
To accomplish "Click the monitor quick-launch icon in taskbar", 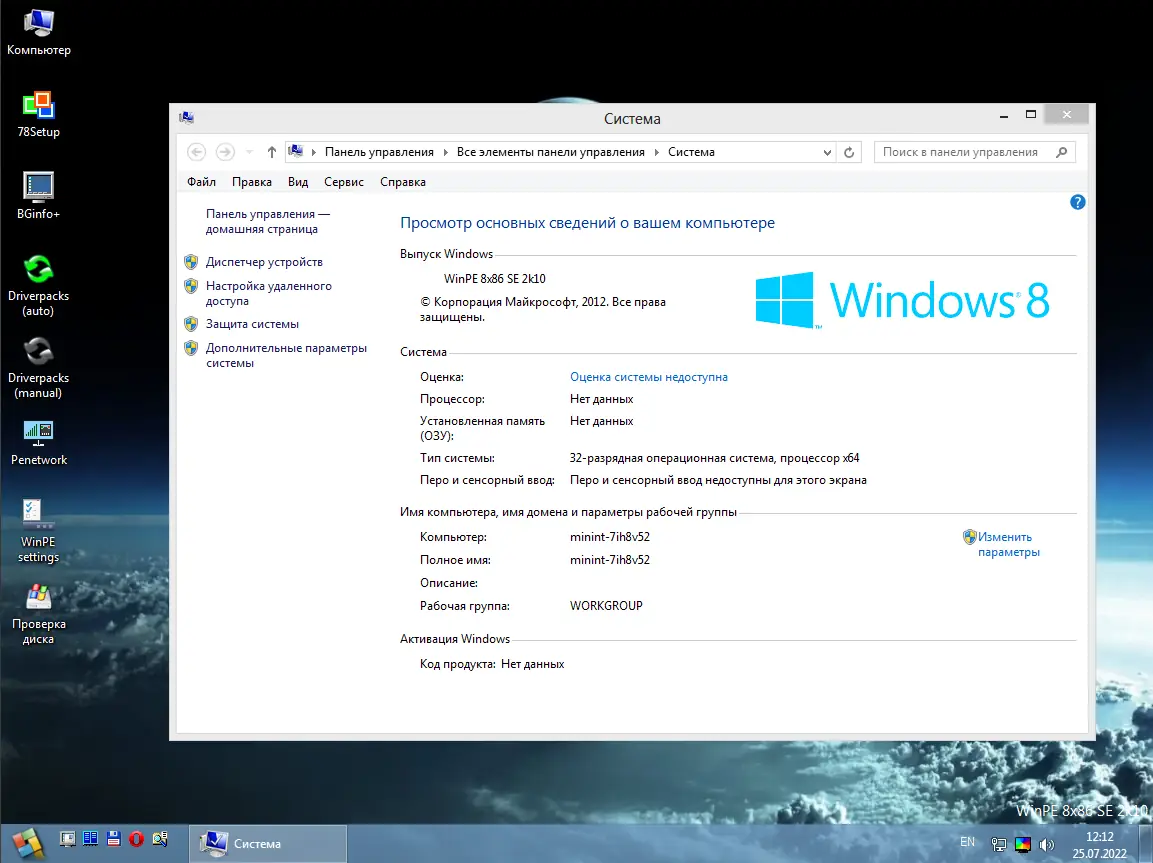I will [68, 838].
